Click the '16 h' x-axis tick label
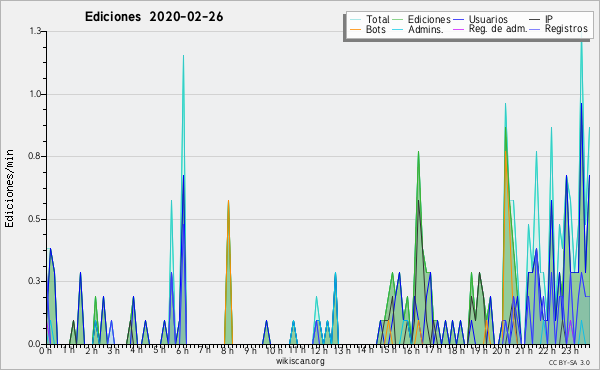 [x=411, y=351]
